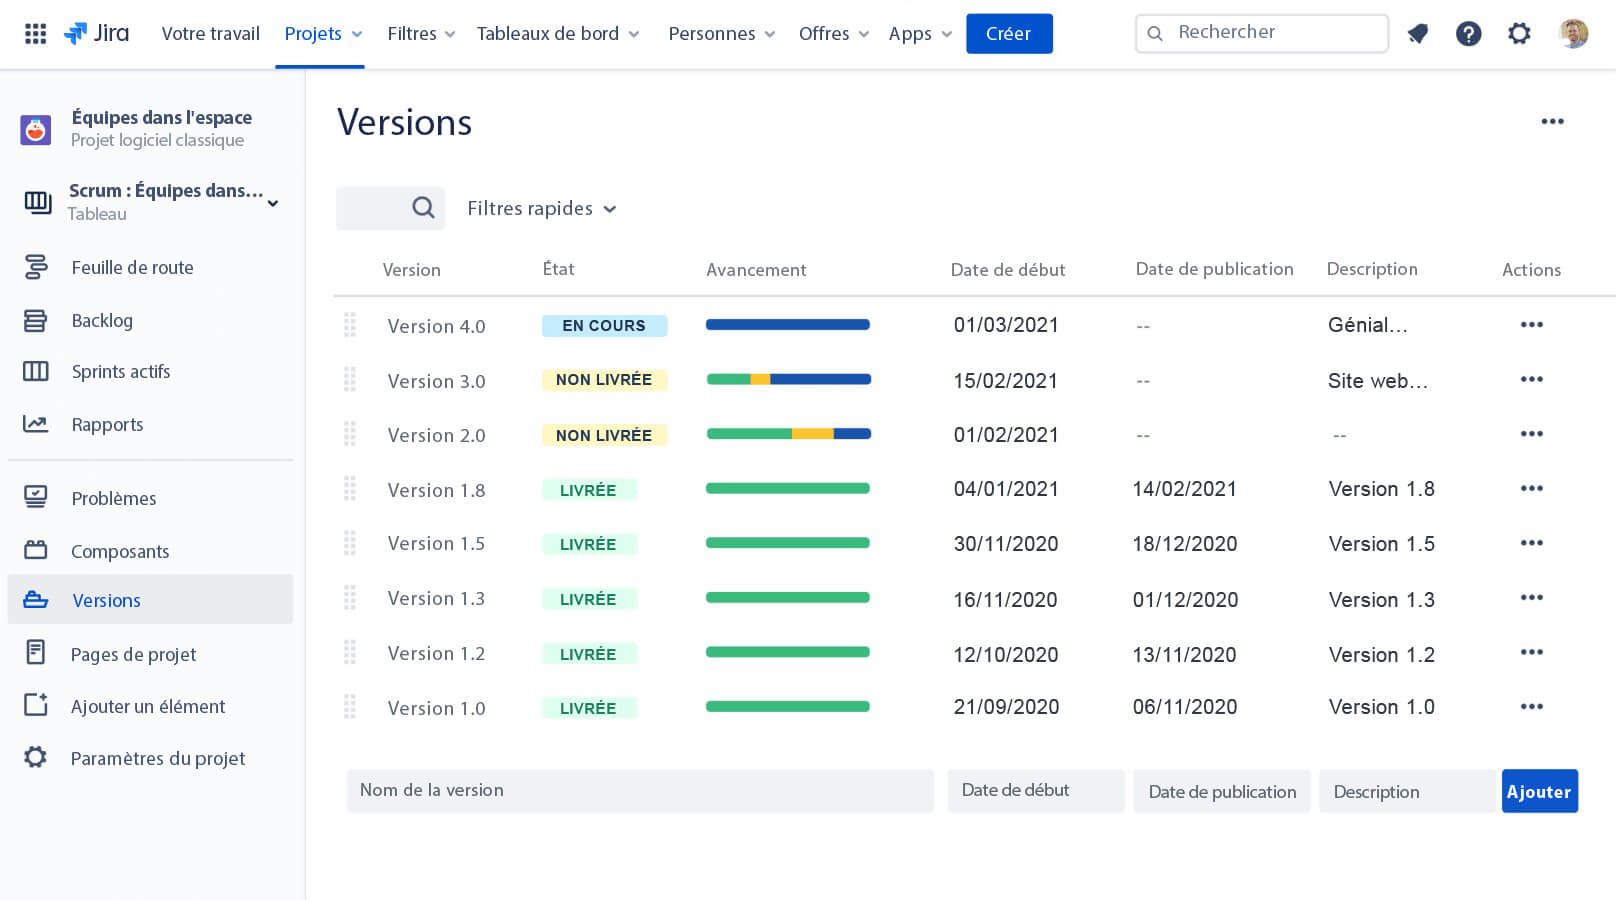Image resolution: width=1616 pixels, height=900 pixels.
Task: Click the notifications icon in top bar
Action: pyautogui.click(x=1417, y=34)
